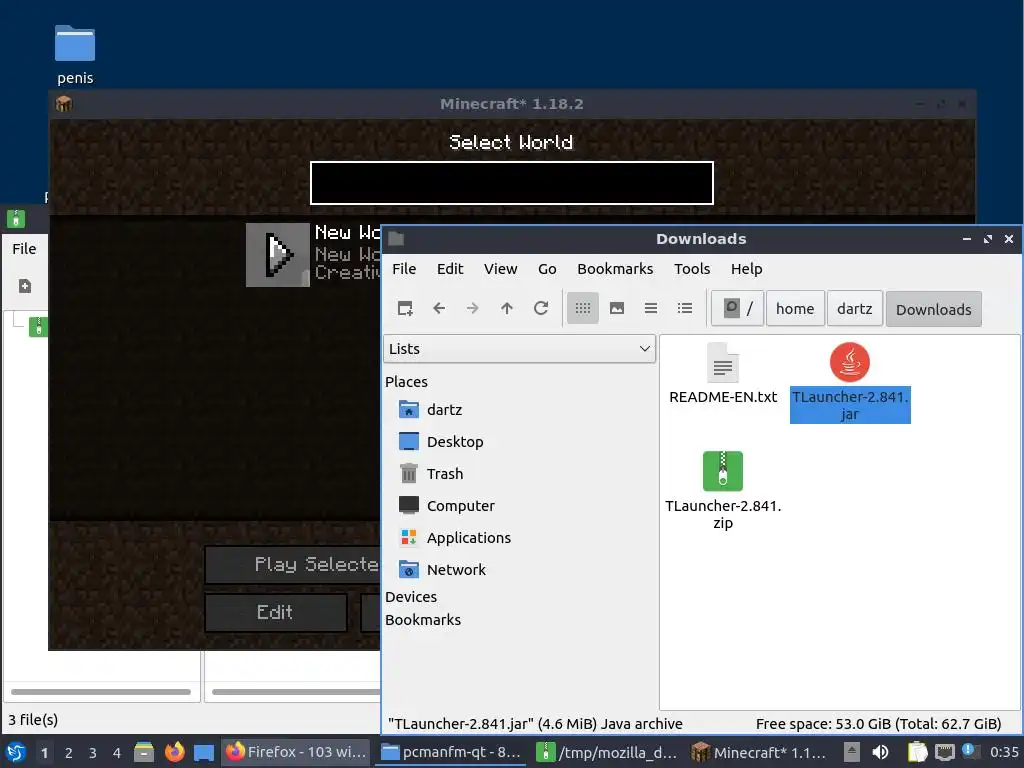Click new archive icon in archive manager
Screen dimensions: 1024x768
(25, 286)
